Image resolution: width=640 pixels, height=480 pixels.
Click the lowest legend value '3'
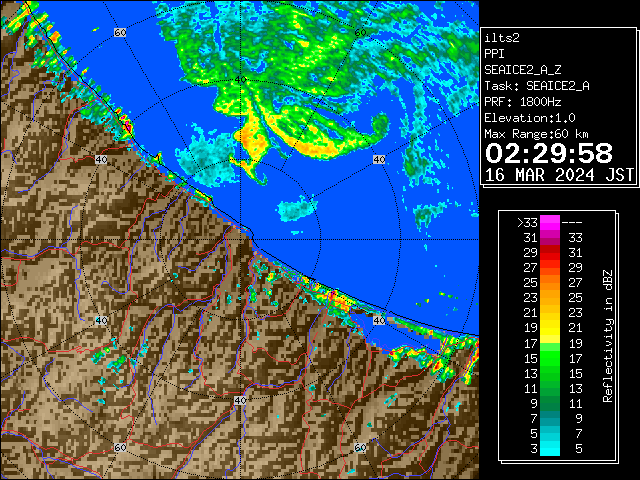[534, 449]
